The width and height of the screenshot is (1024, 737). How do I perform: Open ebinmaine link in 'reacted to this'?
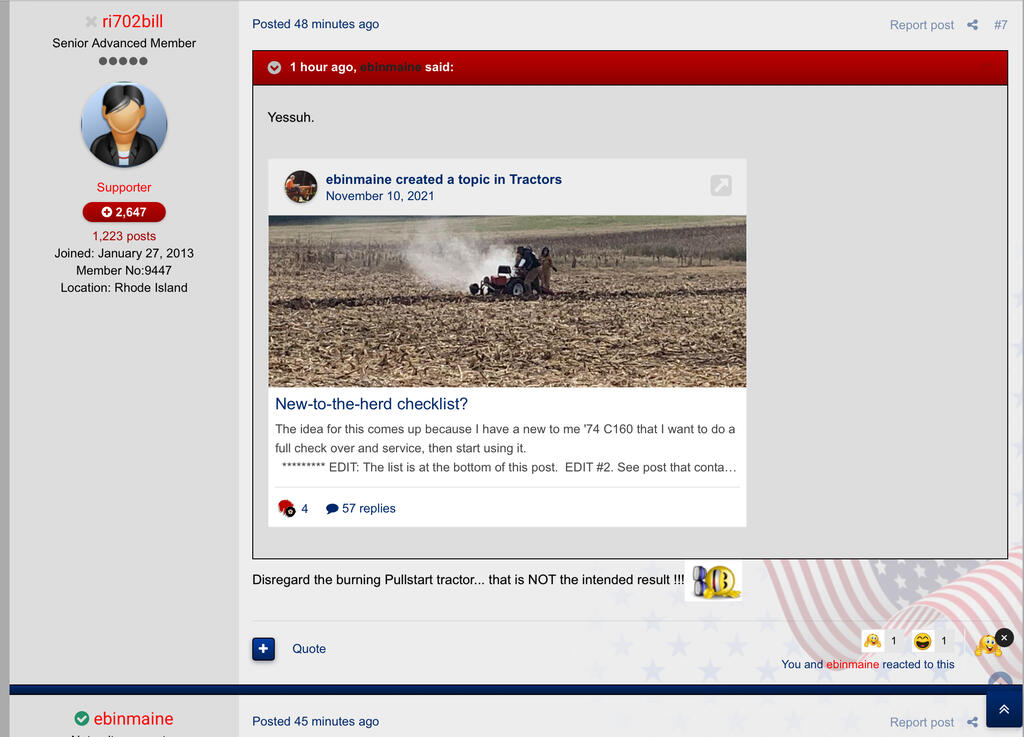coord(852,665)
